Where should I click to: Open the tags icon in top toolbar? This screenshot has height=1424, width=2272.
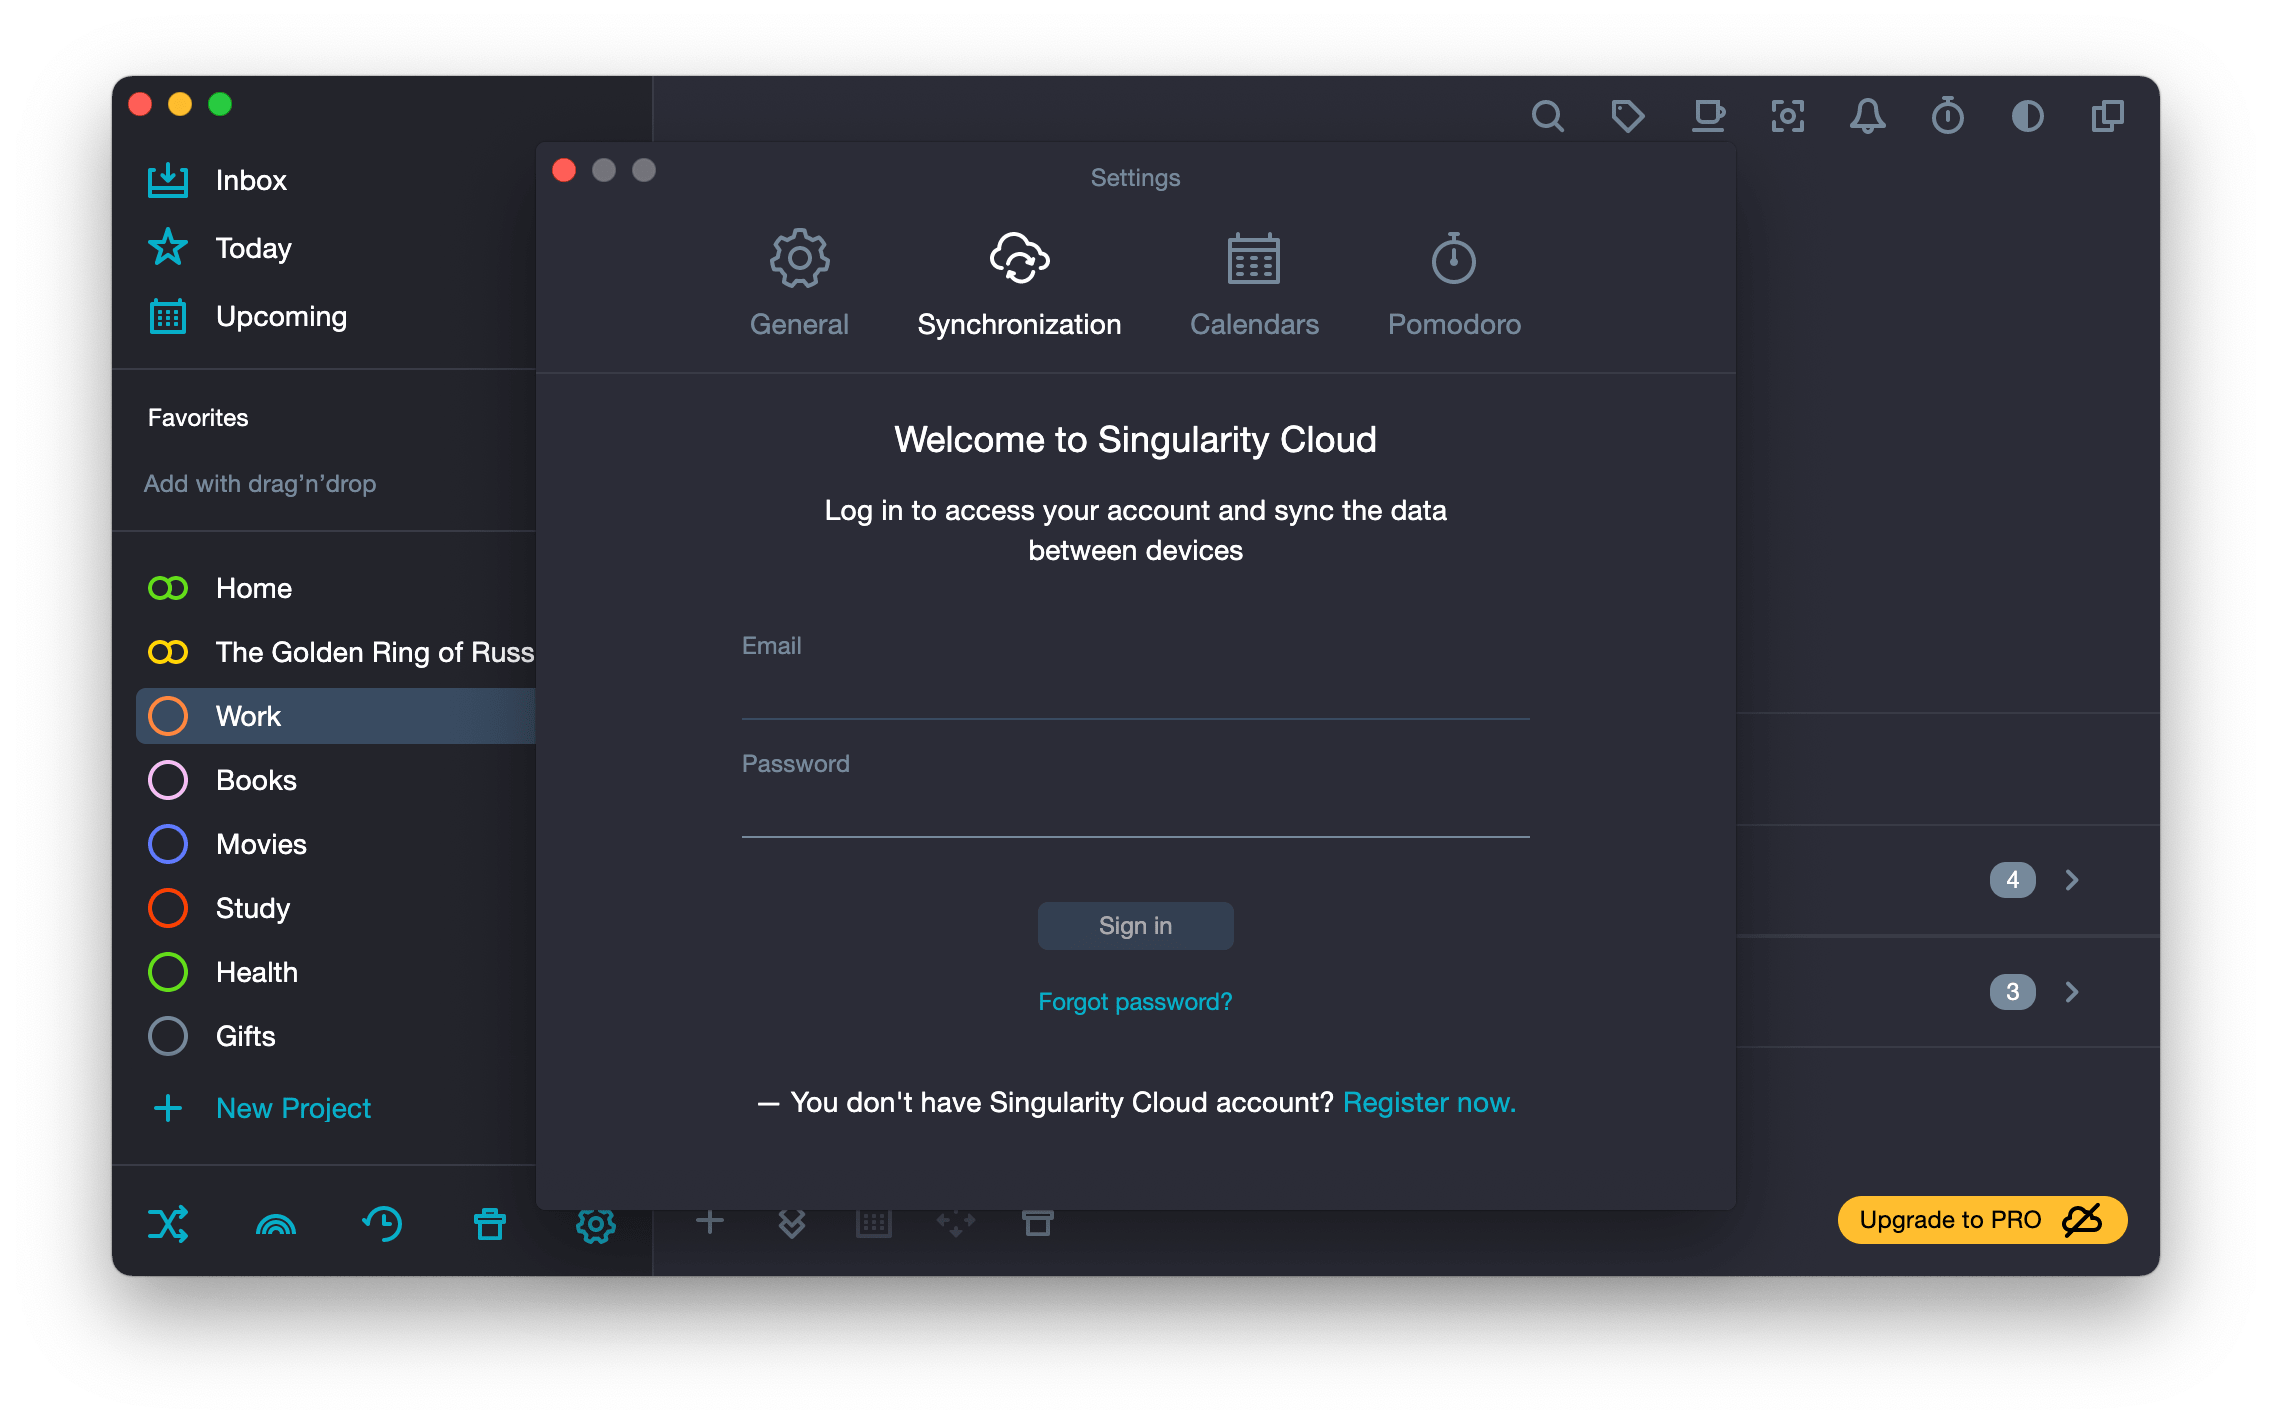pos(1627,117)
